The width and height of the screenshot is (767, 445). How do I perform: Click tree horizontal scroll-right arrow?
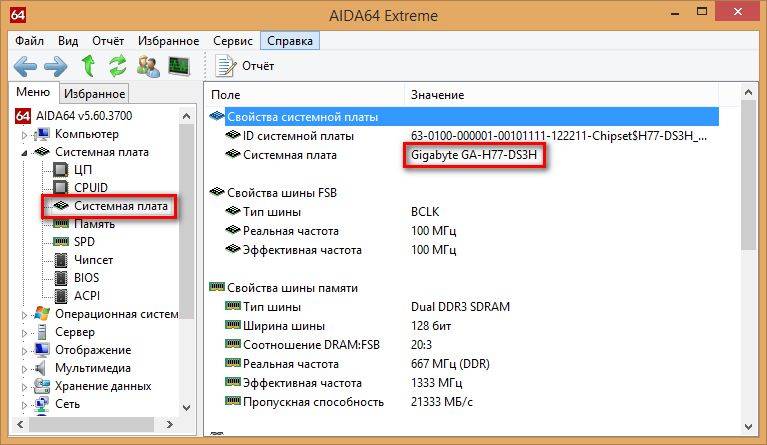[x=169, y=424]
